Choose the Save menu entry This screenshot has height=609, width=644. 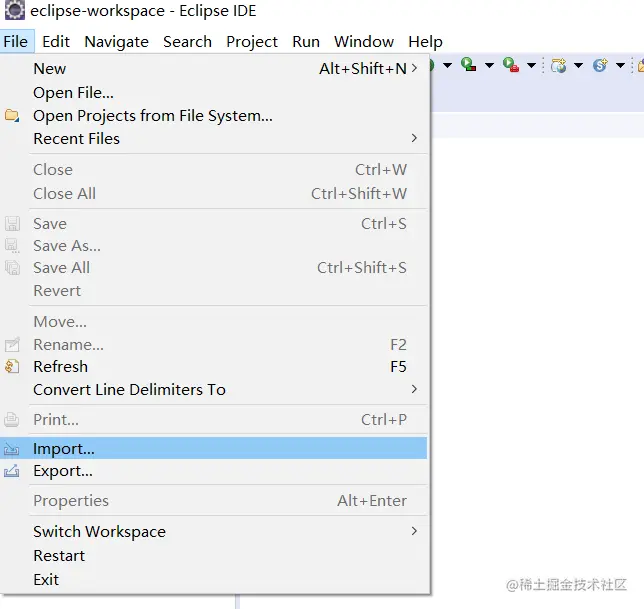pyautogui.click(x=214, y=223)
